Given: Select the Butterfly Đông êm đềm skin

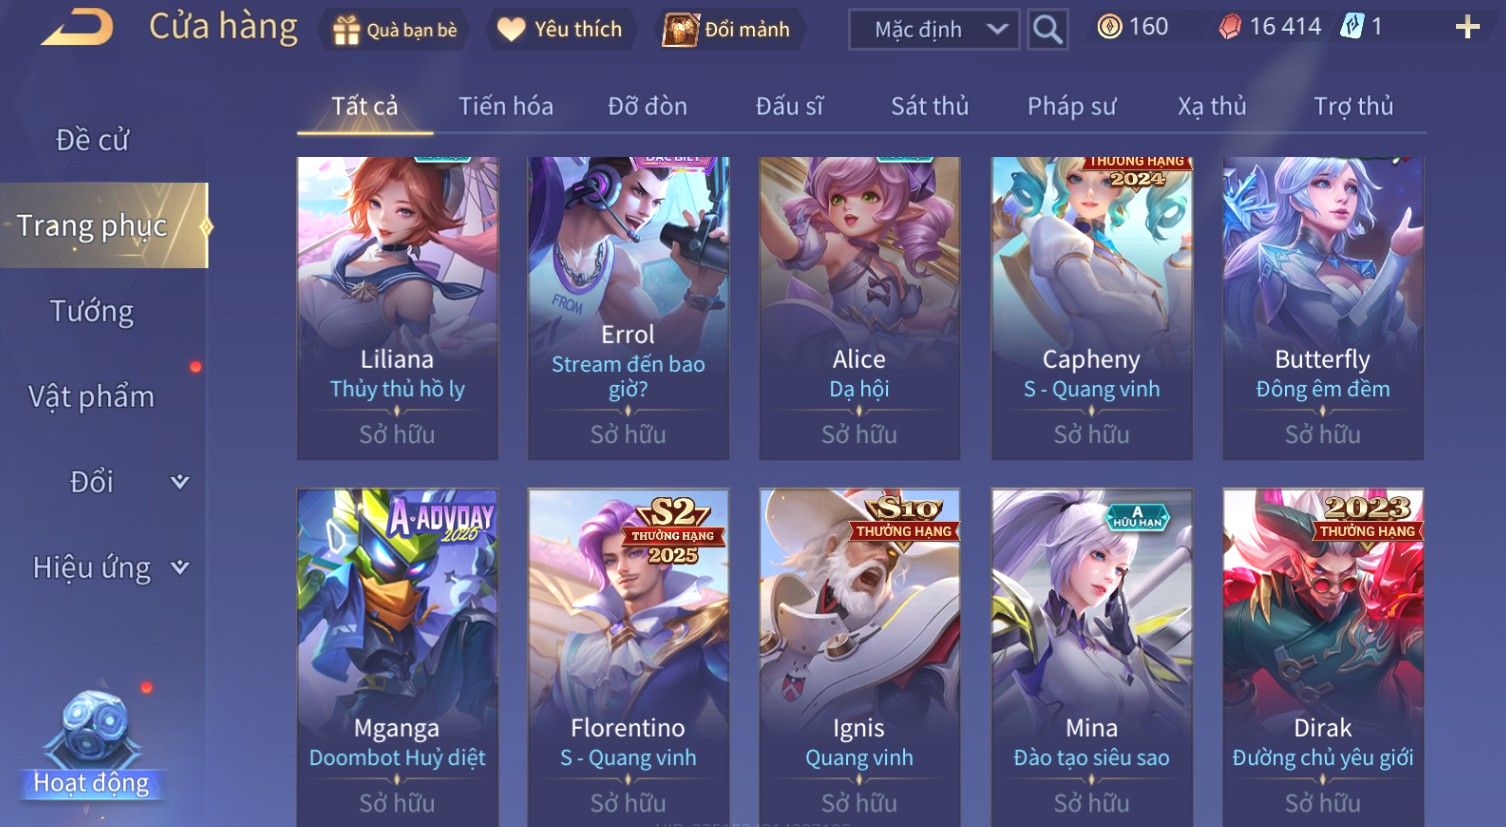Looking at the screenshot, I should click(1323, 308).
